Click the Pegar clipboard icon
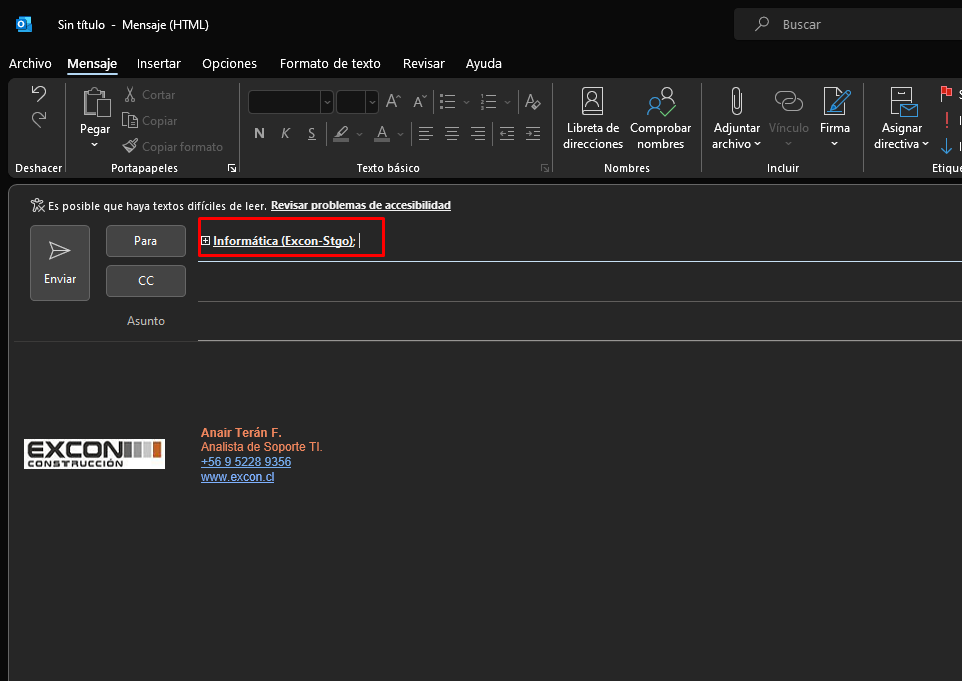Screen dimensions: 962x681 click(x=96, y=102)
